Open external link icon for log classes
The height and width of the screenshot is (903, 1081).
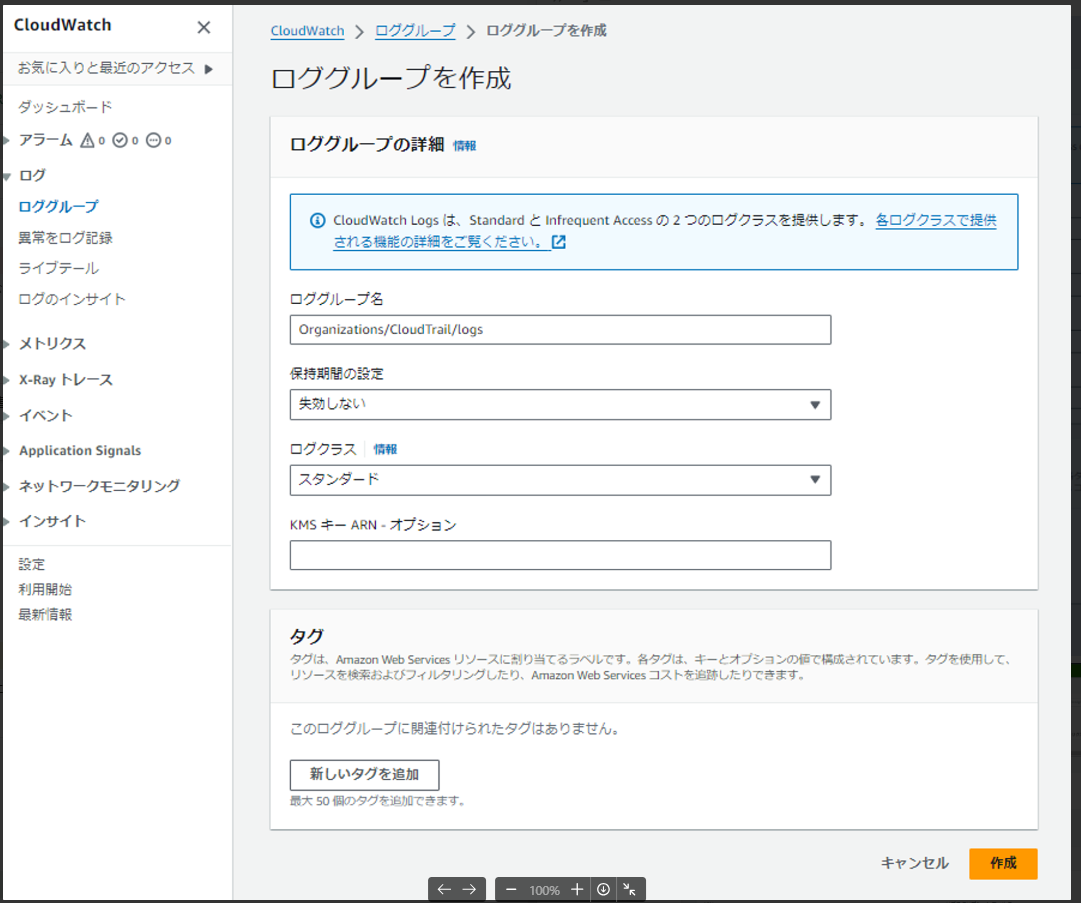tap(558, 242)
